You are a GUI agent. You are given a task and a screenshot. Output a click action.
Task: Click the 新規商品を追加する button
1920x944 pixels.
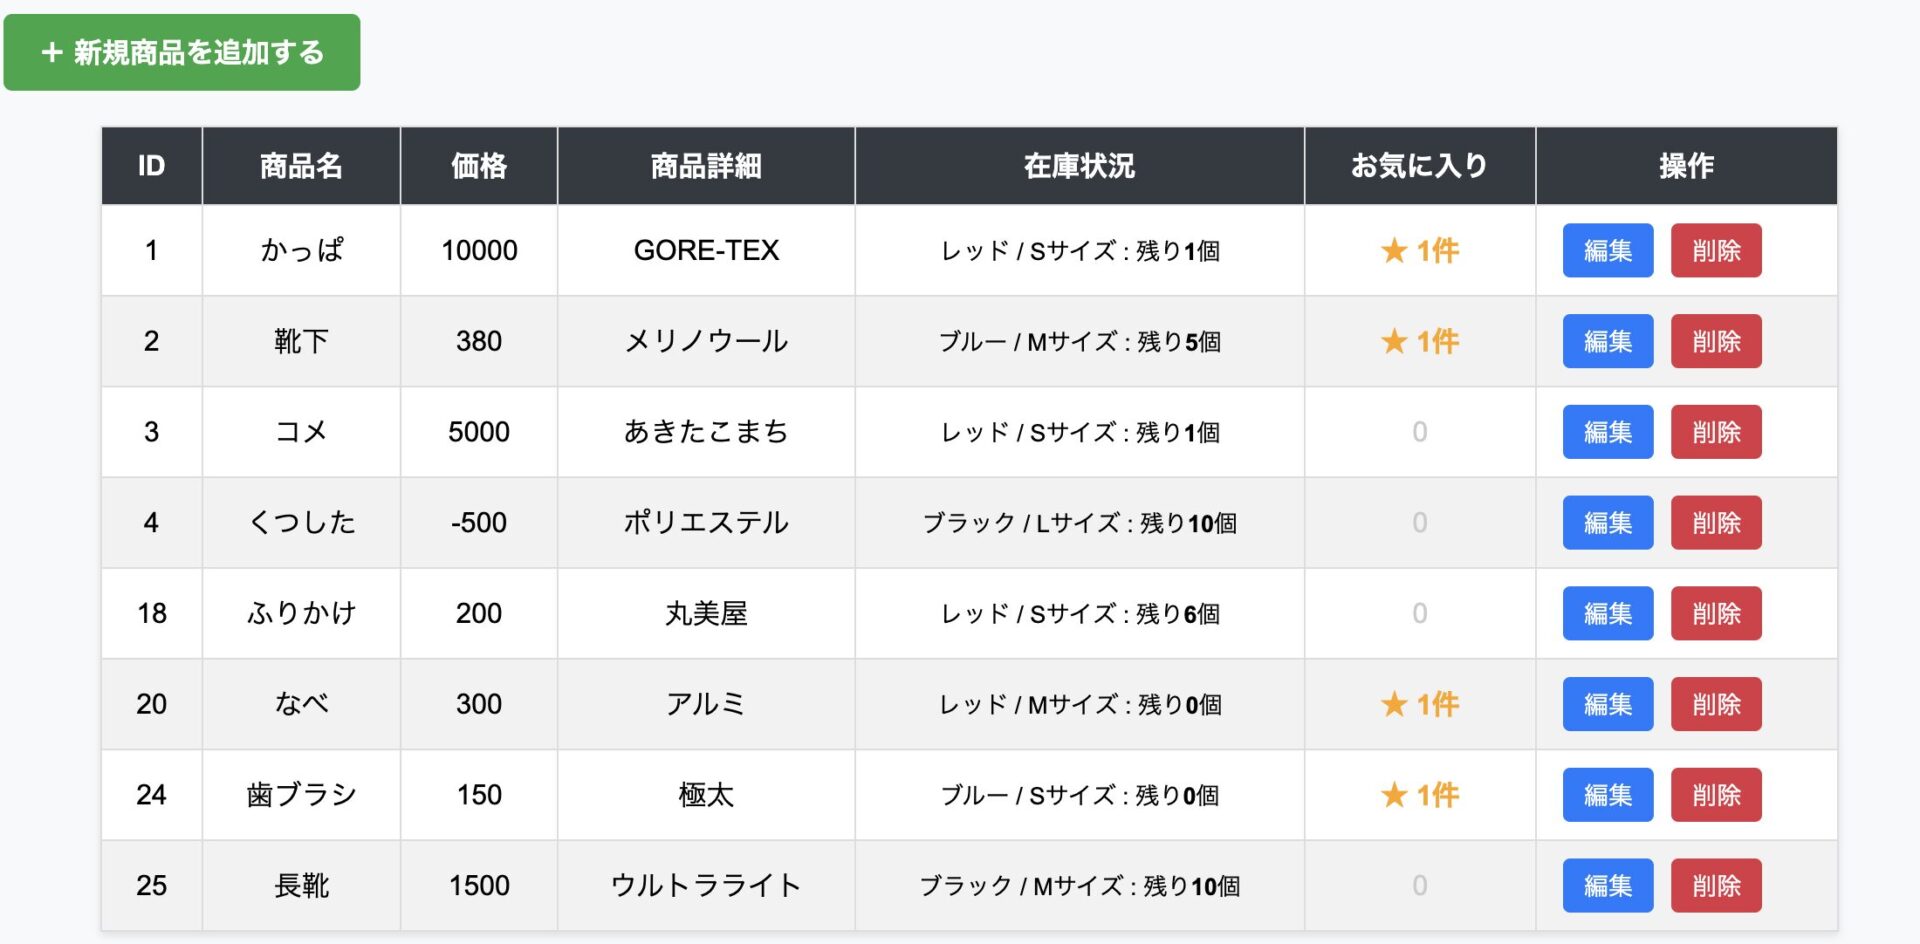click(x=182, y=52)
